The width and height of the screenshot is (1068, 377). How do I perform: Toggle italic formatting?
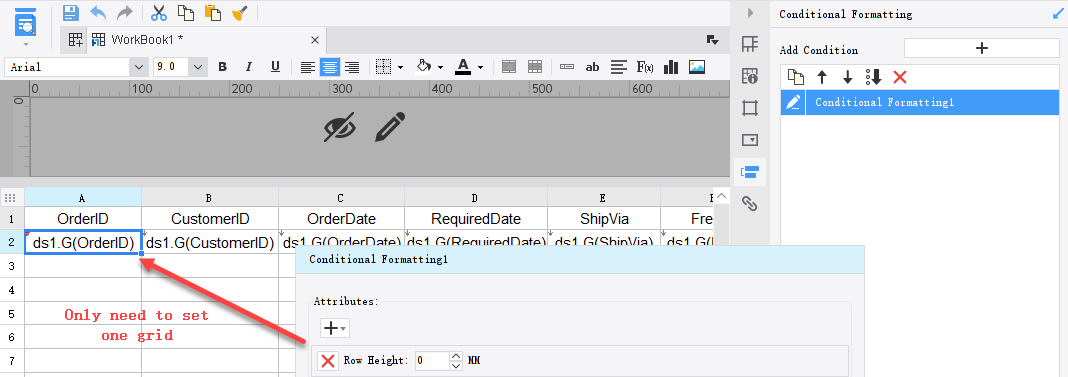[249, 67]
